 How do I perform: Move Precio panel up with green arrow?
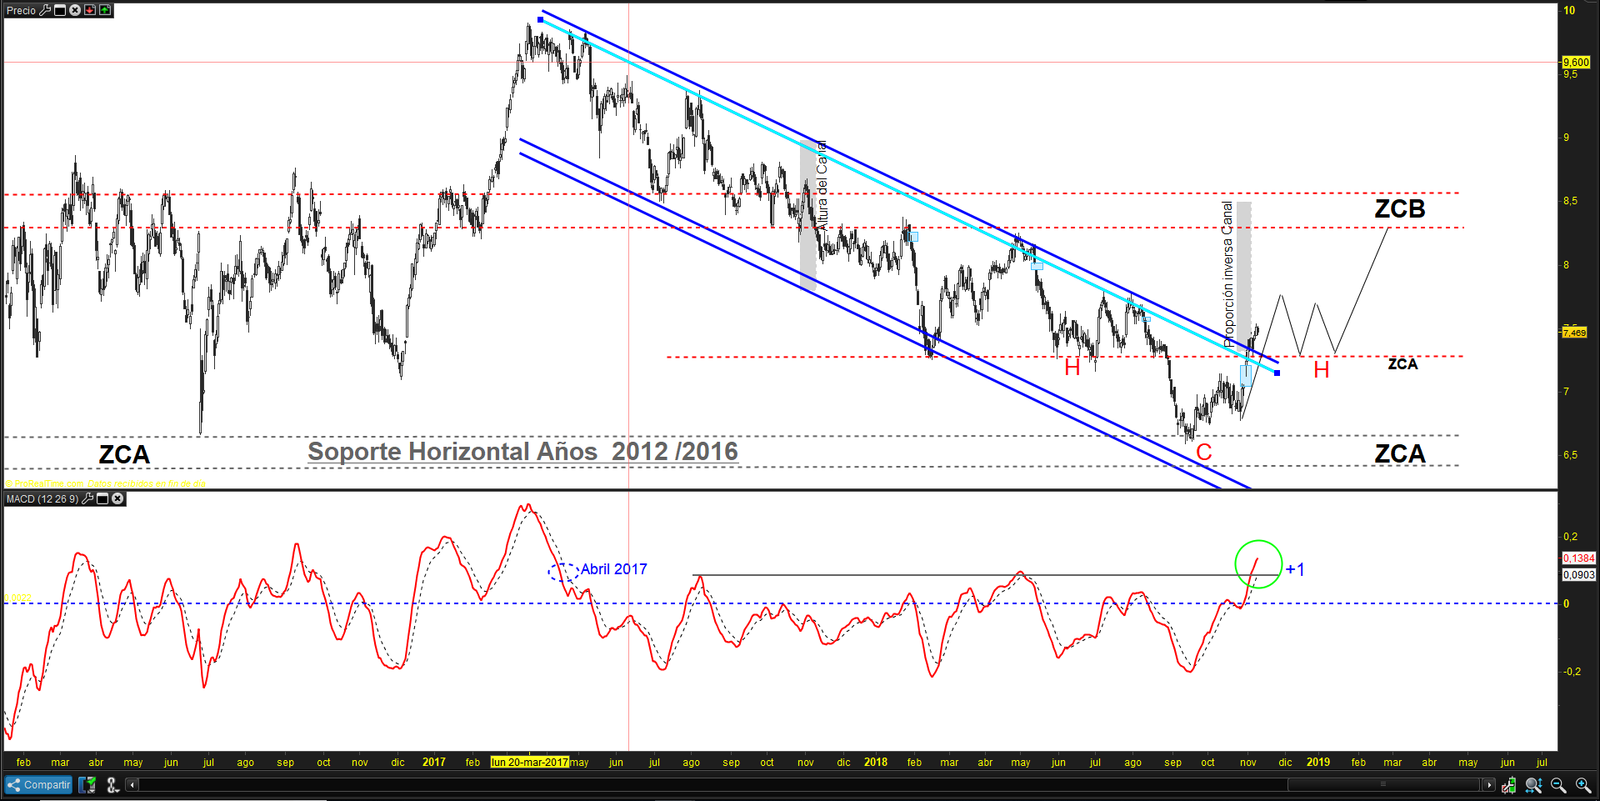pos(105,10)
